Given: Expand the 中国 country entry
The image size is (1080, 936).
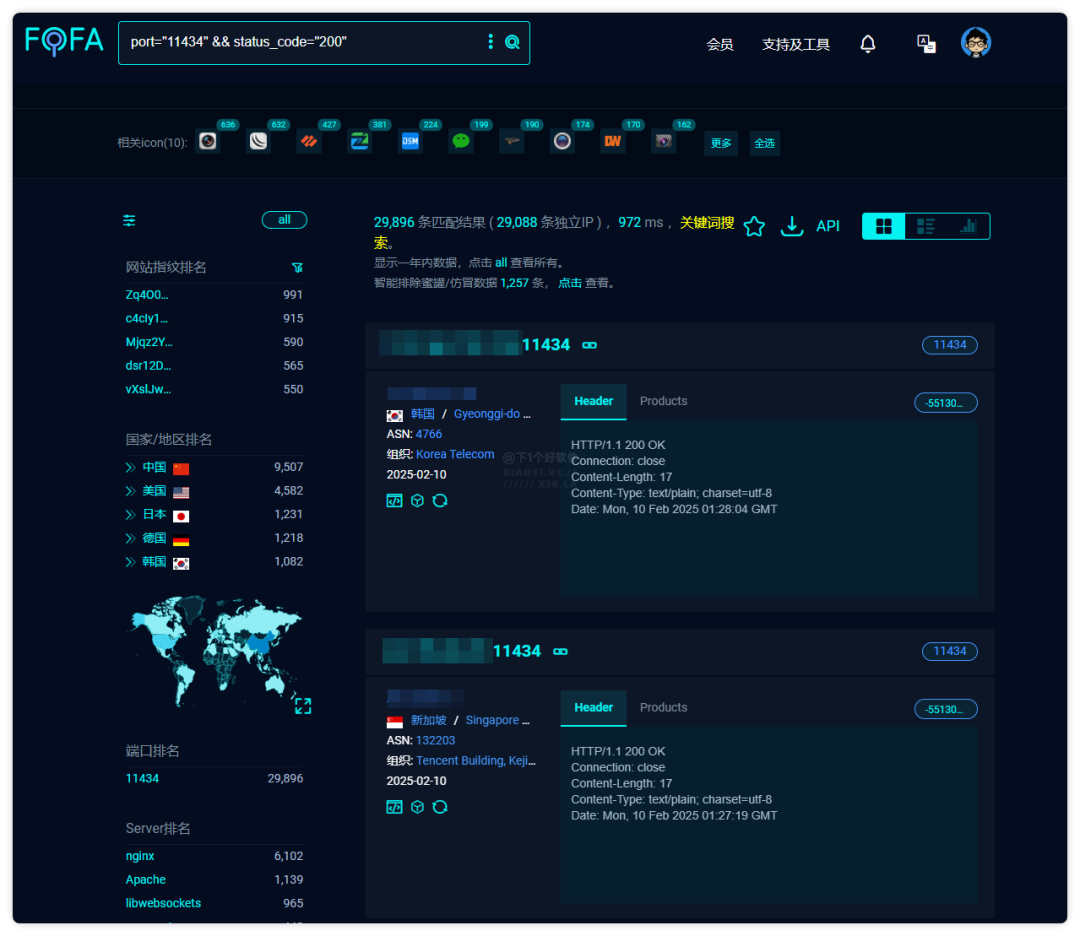Looking at the screenshot, I should click(131, 467).
